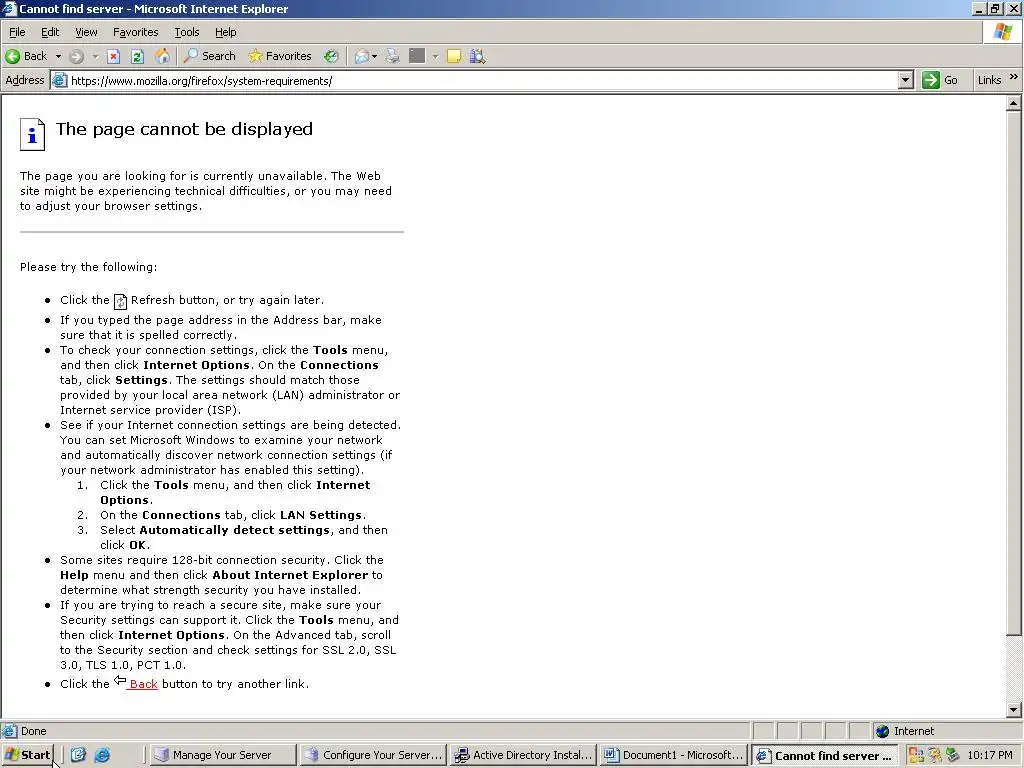This screenshot has width=1024, height=768.
Task: Click the third system tray icon beside the clock
Action: click(953, 756)
